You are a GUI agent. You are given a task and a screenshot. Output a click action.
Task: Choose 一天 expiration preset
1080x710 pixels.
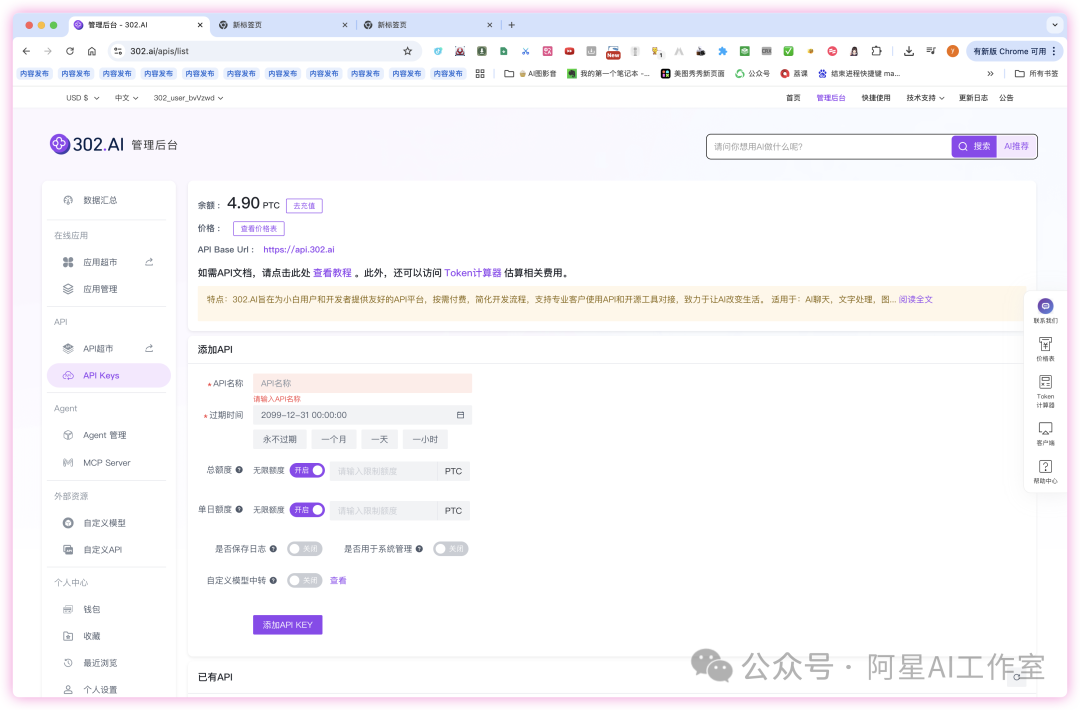pyautogui.click(x=380, y=439)
